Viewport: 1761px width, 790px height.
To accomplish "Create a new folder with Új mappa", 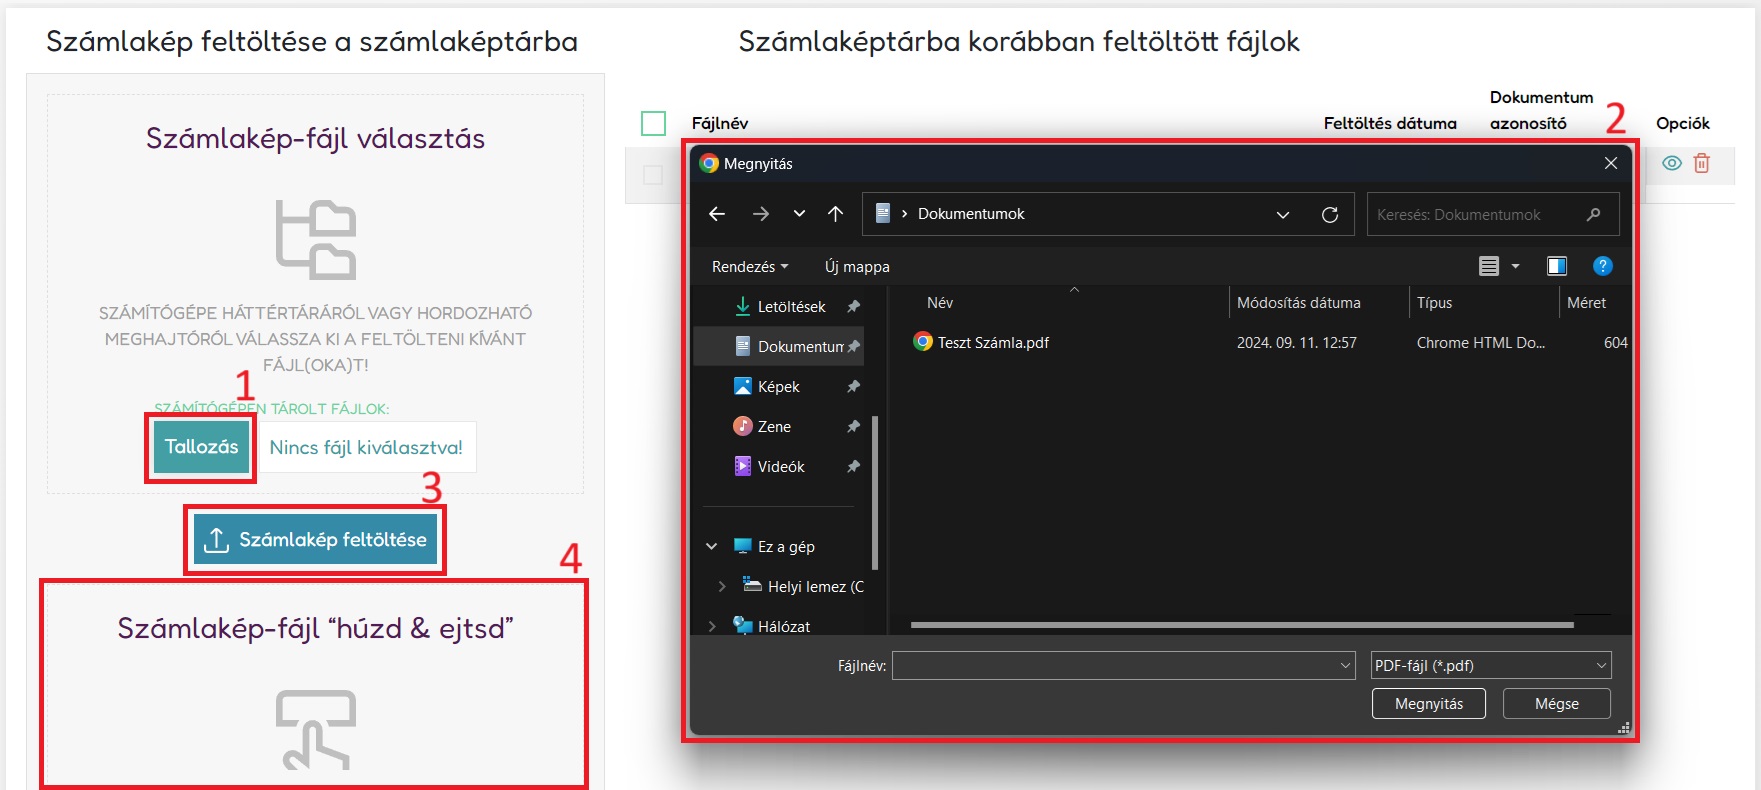I will pos(857,267).
